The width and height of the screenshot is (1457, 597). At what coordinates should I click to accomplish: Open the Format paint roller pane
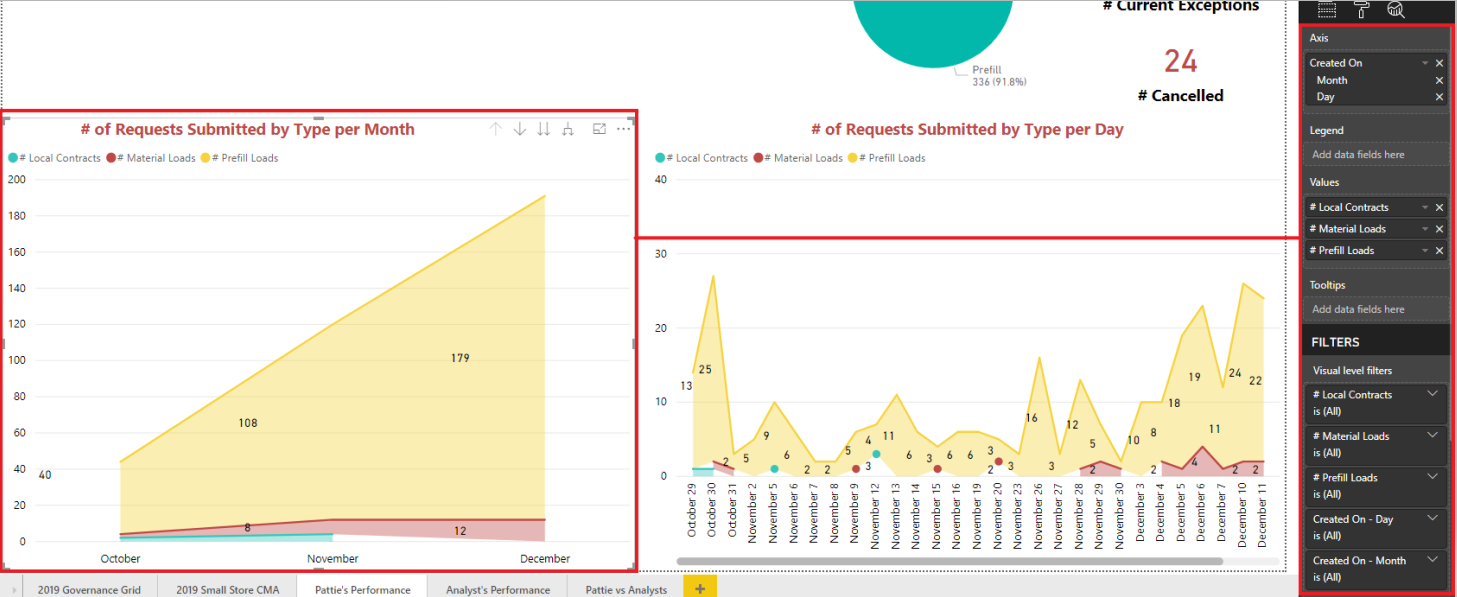pyautogui.click(x=1362, y=9)
